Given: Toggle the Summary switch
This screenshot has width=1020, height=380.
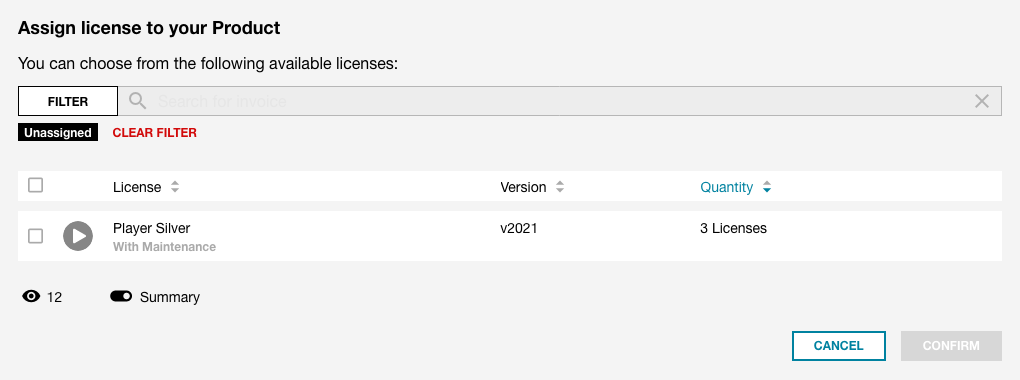Looking at the screenshot, I should pos(121,297).
